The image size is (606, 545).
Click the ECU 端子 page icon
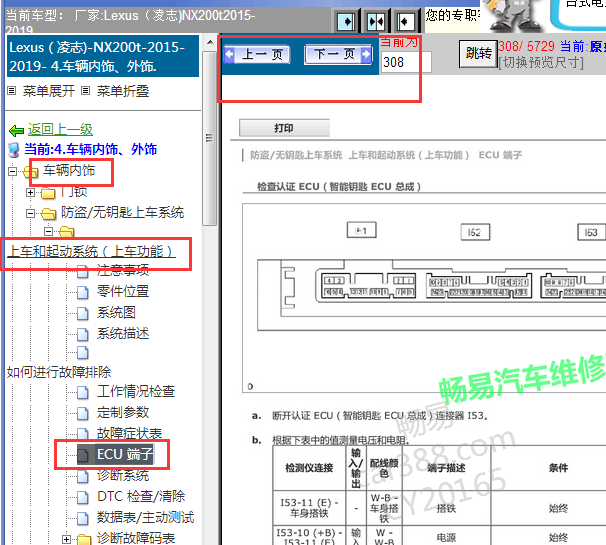(82, 455)
